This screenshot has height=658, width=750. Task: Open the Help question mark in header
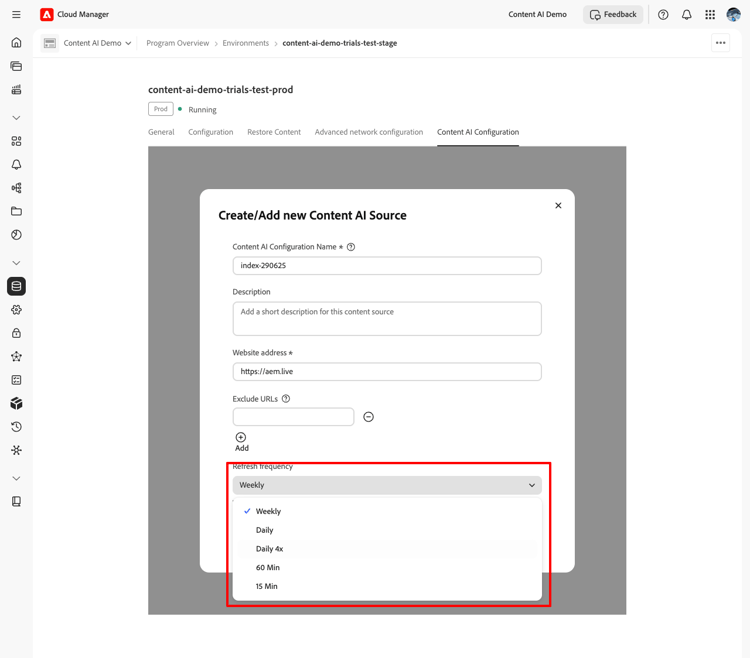click(x=663, y=14)
